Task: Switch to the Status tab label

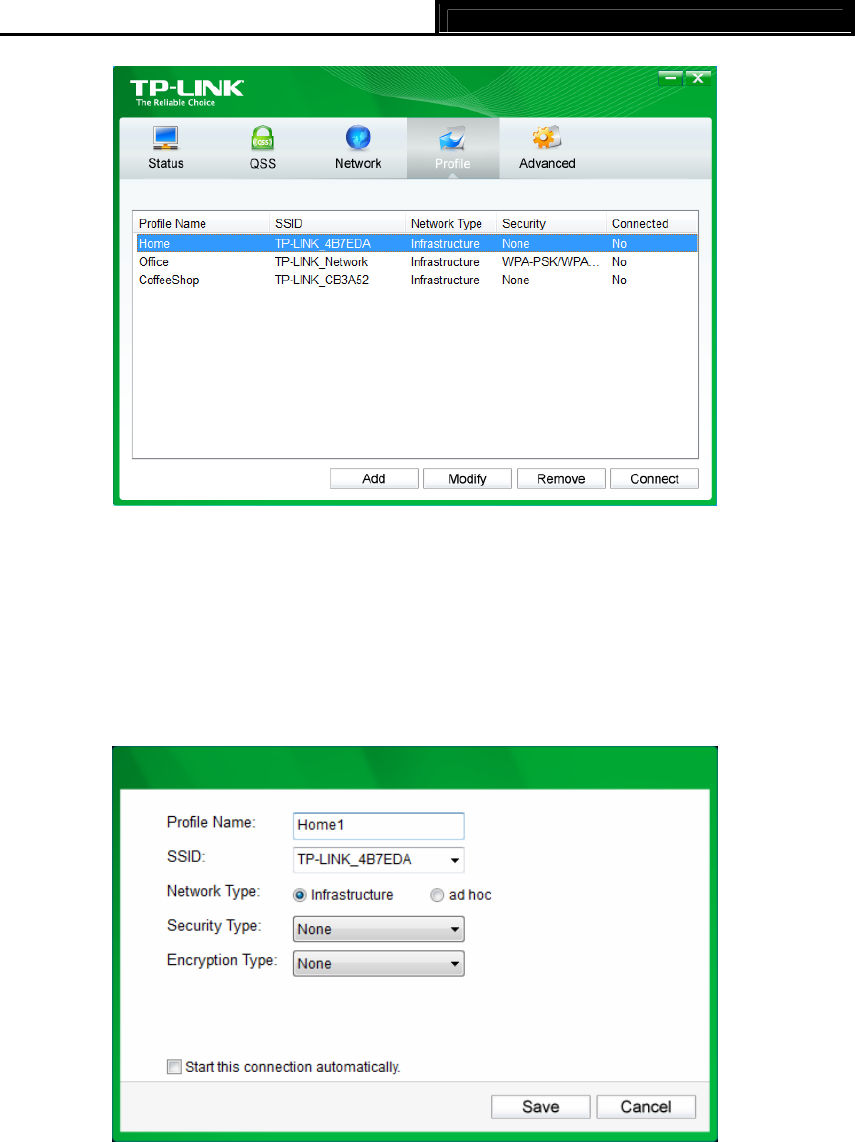Action: 166,164
